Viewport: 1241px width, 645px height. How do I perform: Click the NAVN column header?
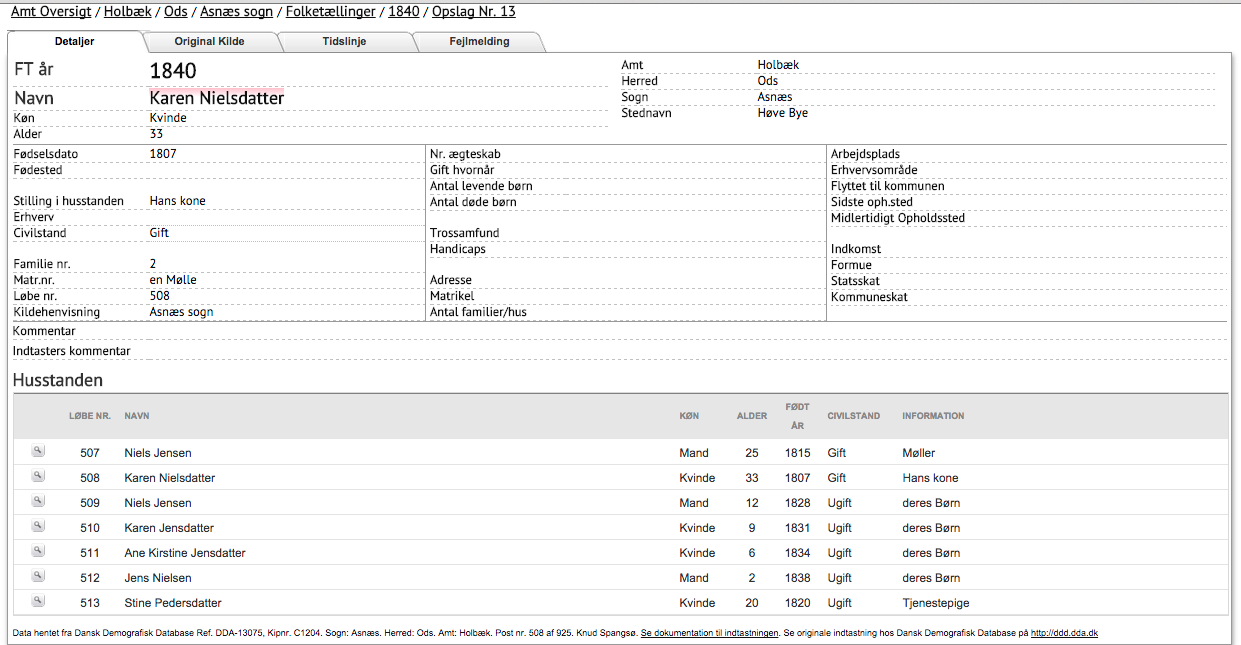pos(137,416)
